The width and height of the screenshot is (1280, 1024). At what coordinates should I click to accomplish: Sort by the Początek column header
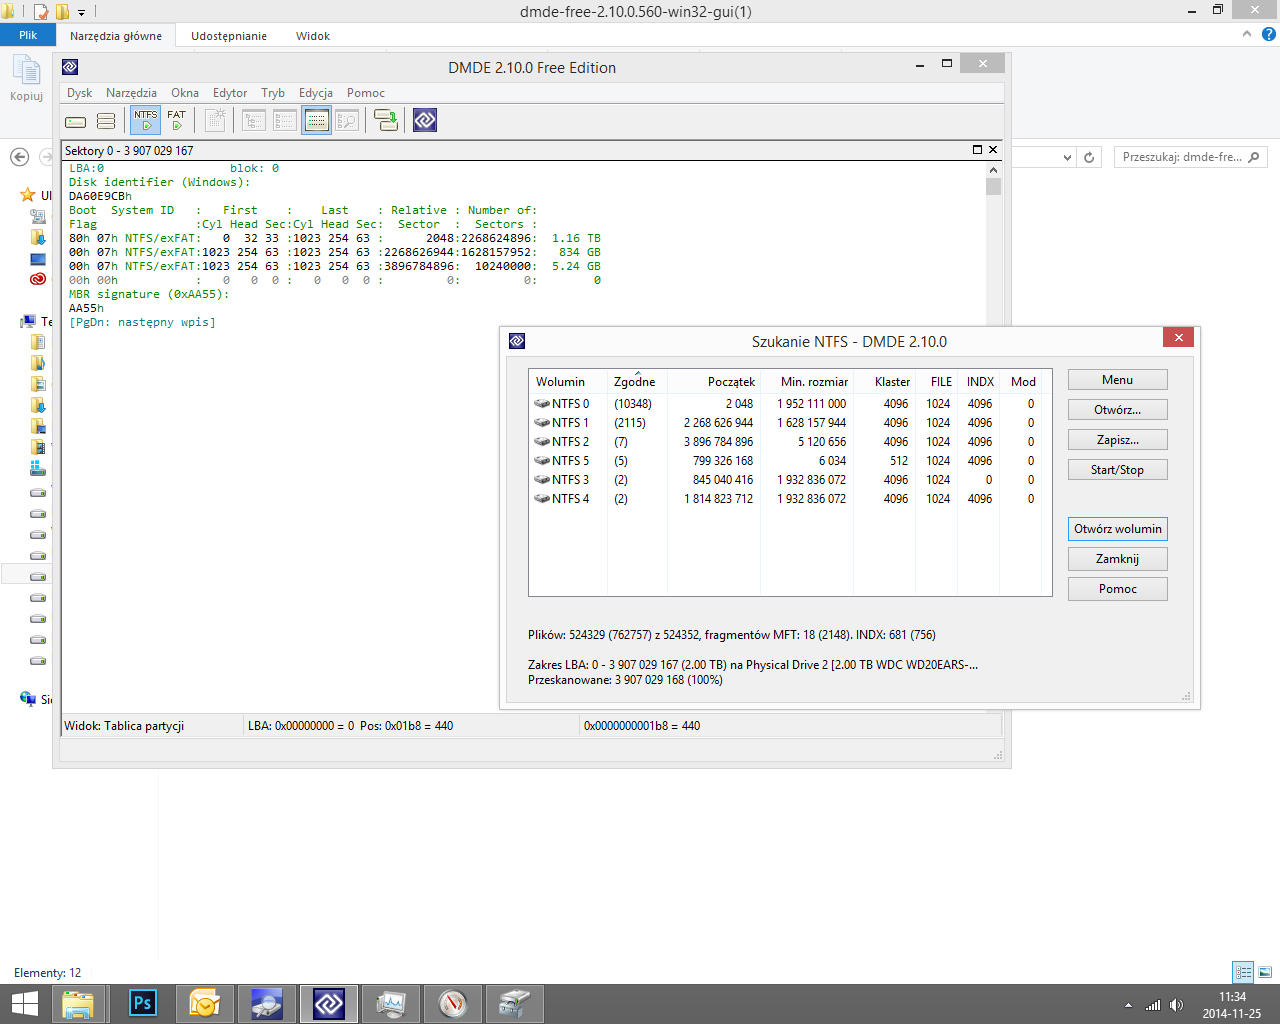click(714, 382)
